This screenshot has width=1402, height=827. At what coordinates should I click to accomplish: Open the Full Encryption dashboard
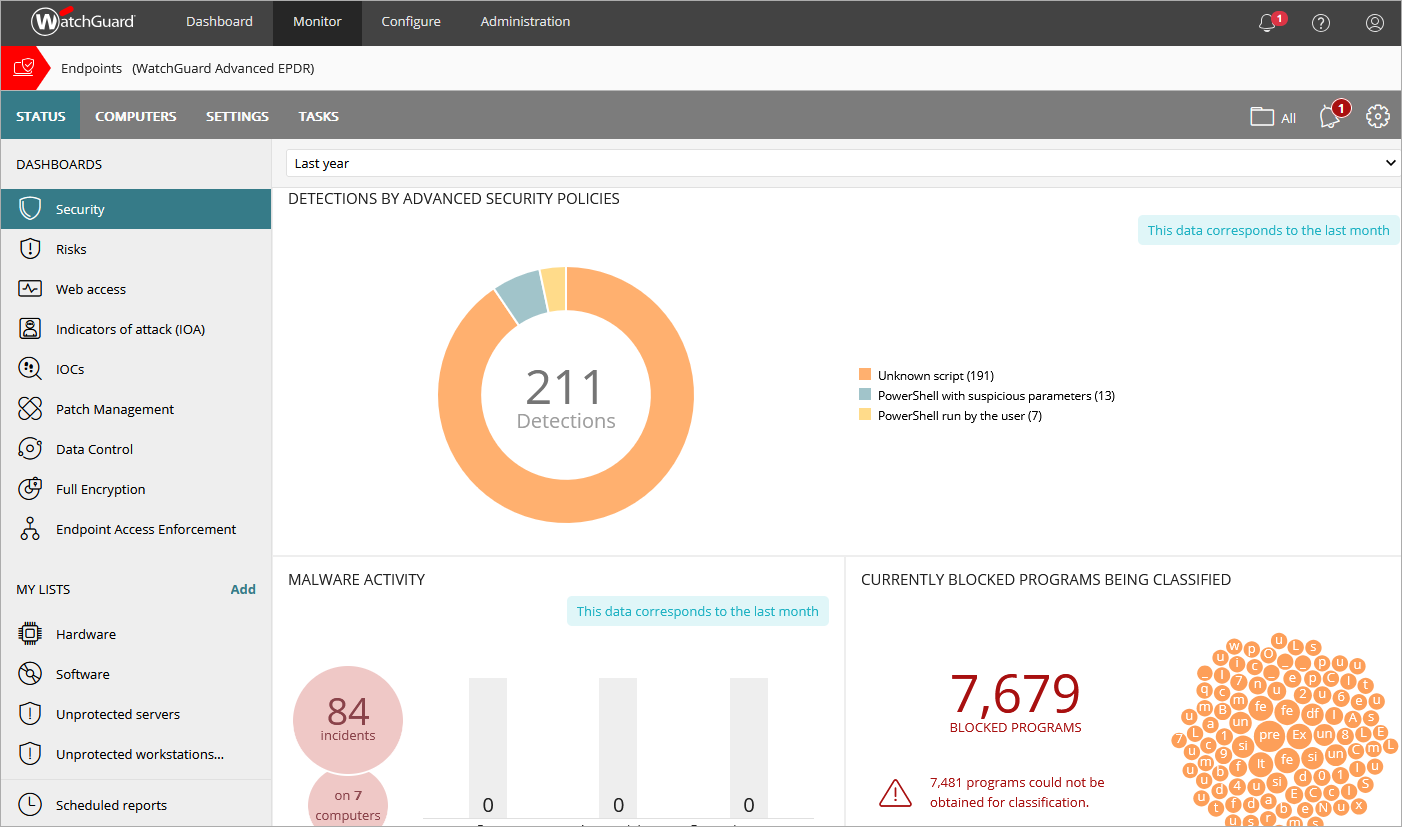100,489
